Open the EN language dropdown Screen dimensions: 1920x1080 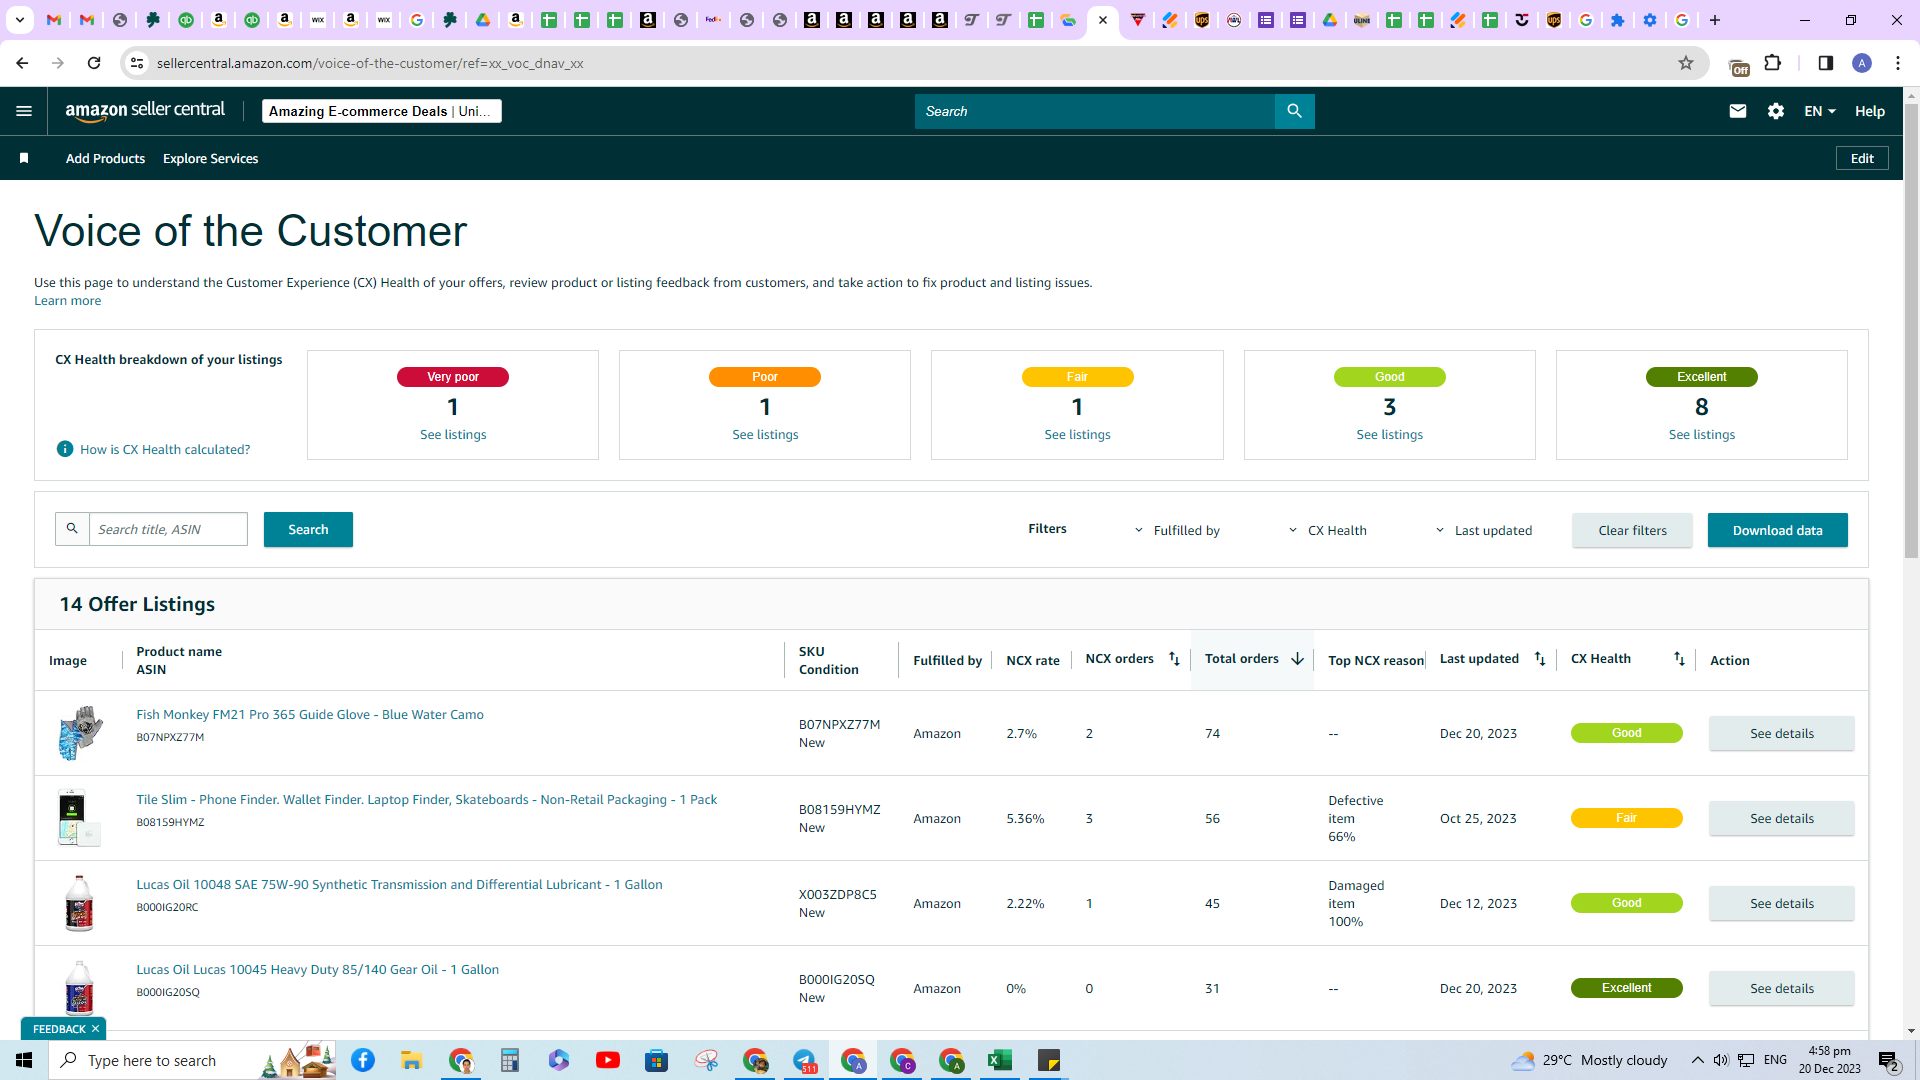[1820, 111]
